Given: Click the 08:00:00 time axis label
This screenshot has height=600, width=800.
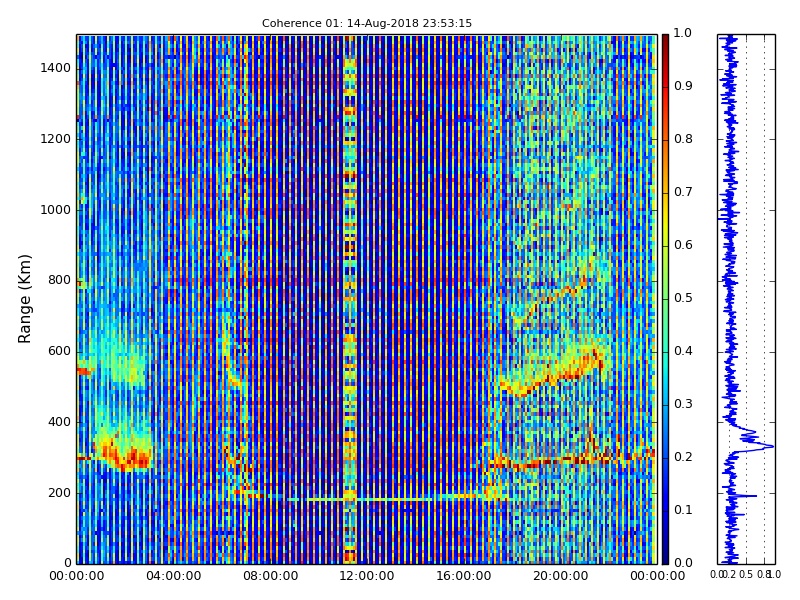Looking at the screenshot, I should tap(270, 576).
